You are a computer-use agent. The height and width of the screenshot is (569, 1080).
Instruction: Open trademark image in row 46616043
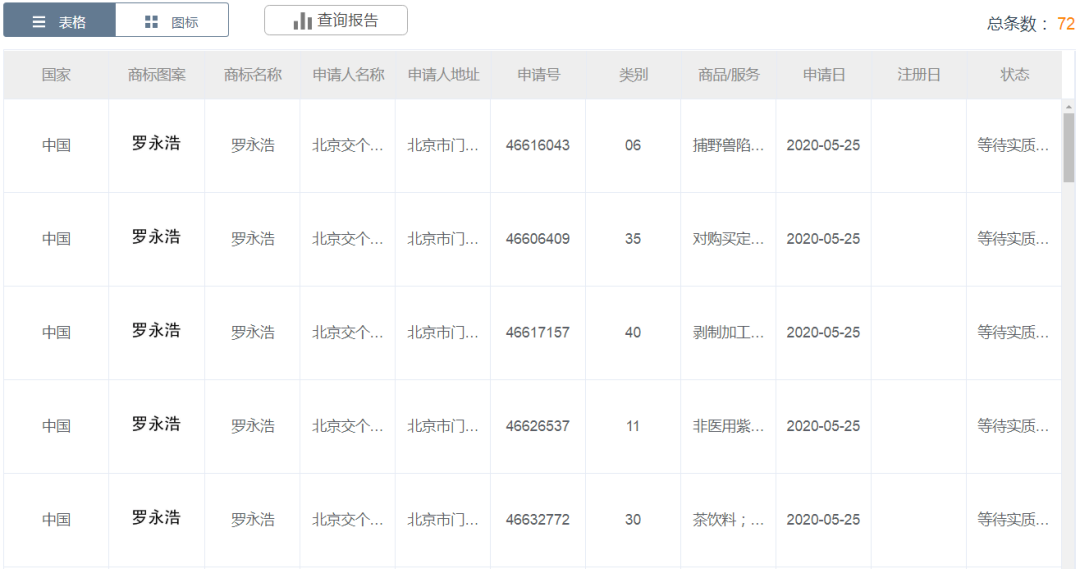click(x=156, y=143)
